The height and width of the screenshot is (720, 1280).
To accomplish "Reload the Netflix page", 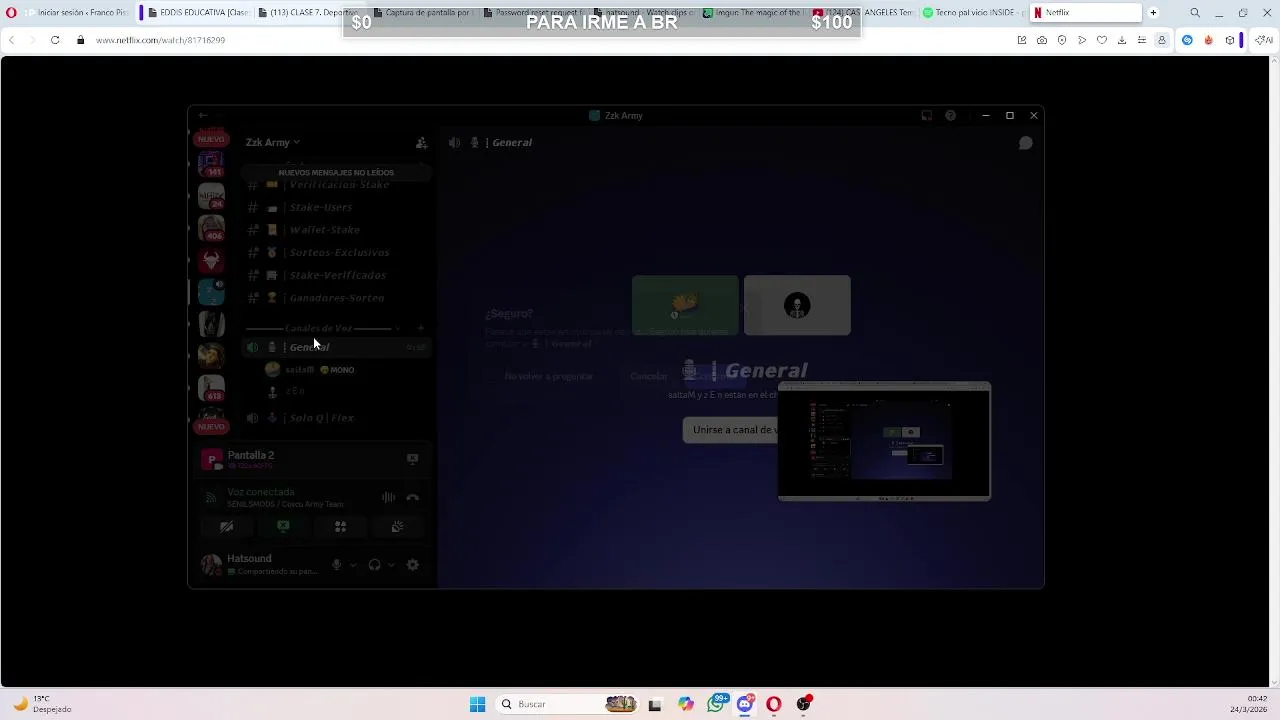I will 55,40.
